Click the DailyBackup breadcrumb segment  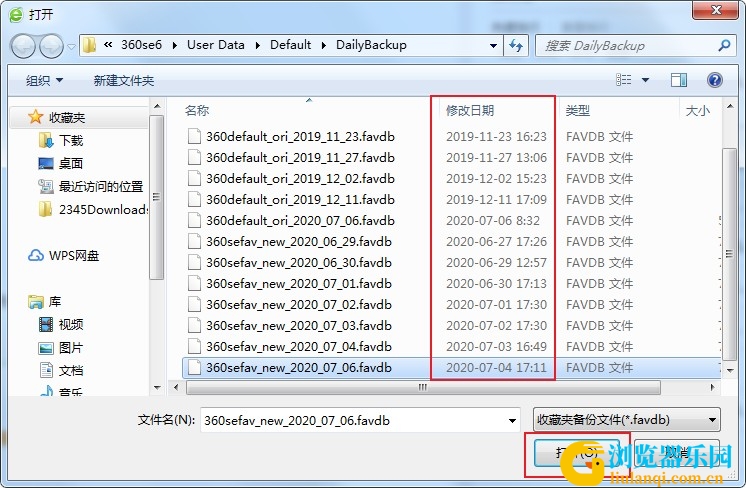(371, 45)
